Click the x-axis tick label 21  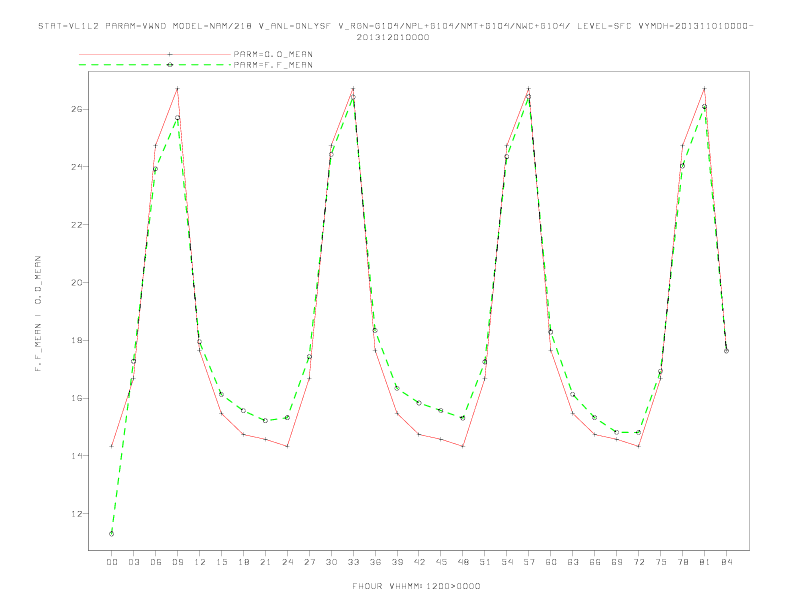[x=265, y=562]
